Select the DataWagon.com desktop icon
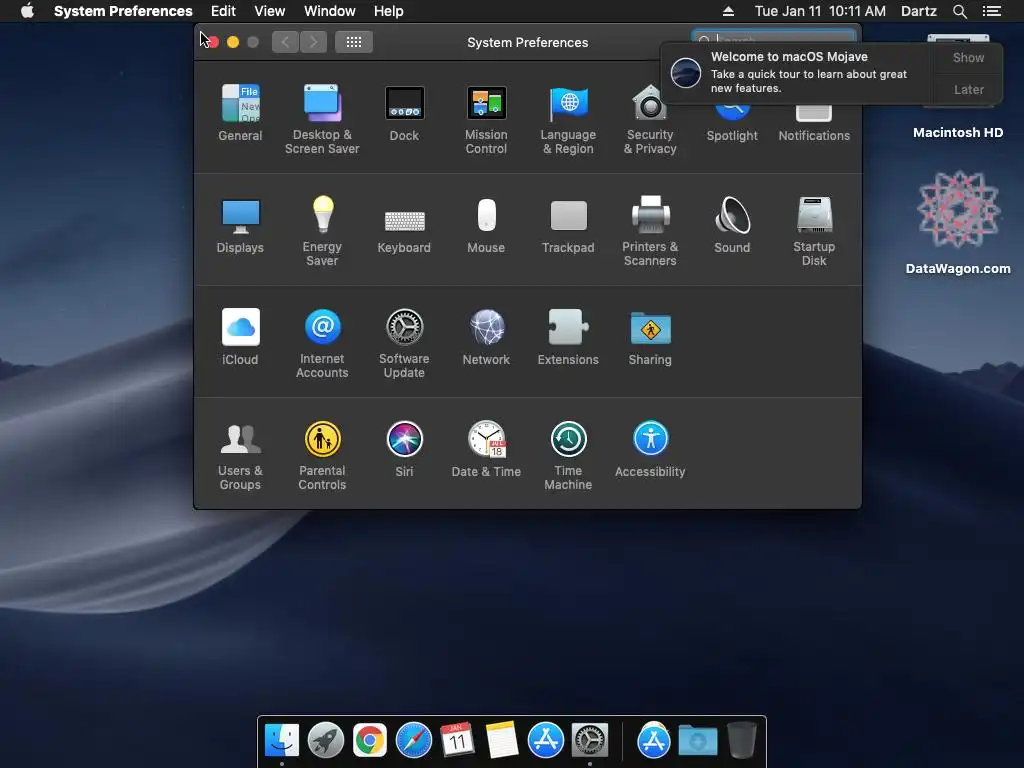 coord(958,222)
